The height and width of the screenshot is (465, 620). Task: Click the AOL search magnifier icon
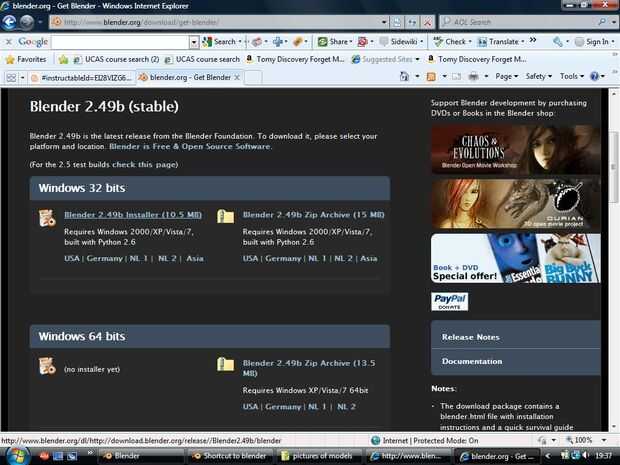pos(602,22)
